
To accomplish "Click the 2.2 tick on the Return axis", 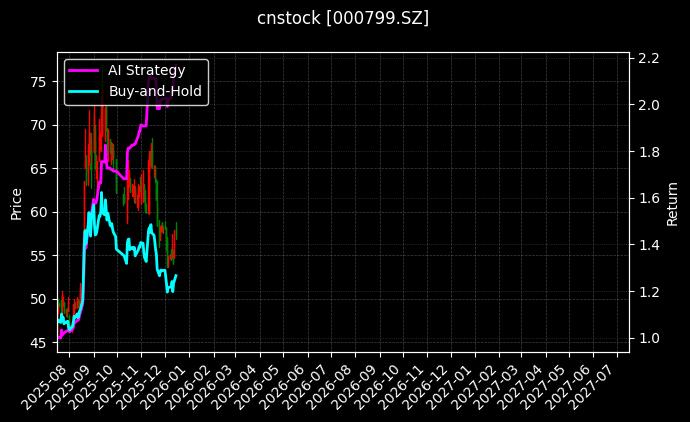I will click(648, 58).
